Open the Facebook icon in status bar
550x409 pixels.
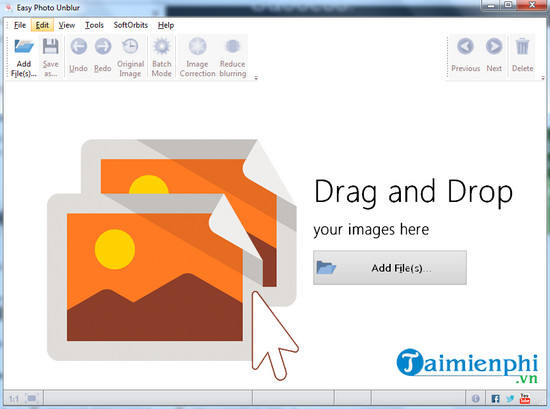(x=495, y=398)
